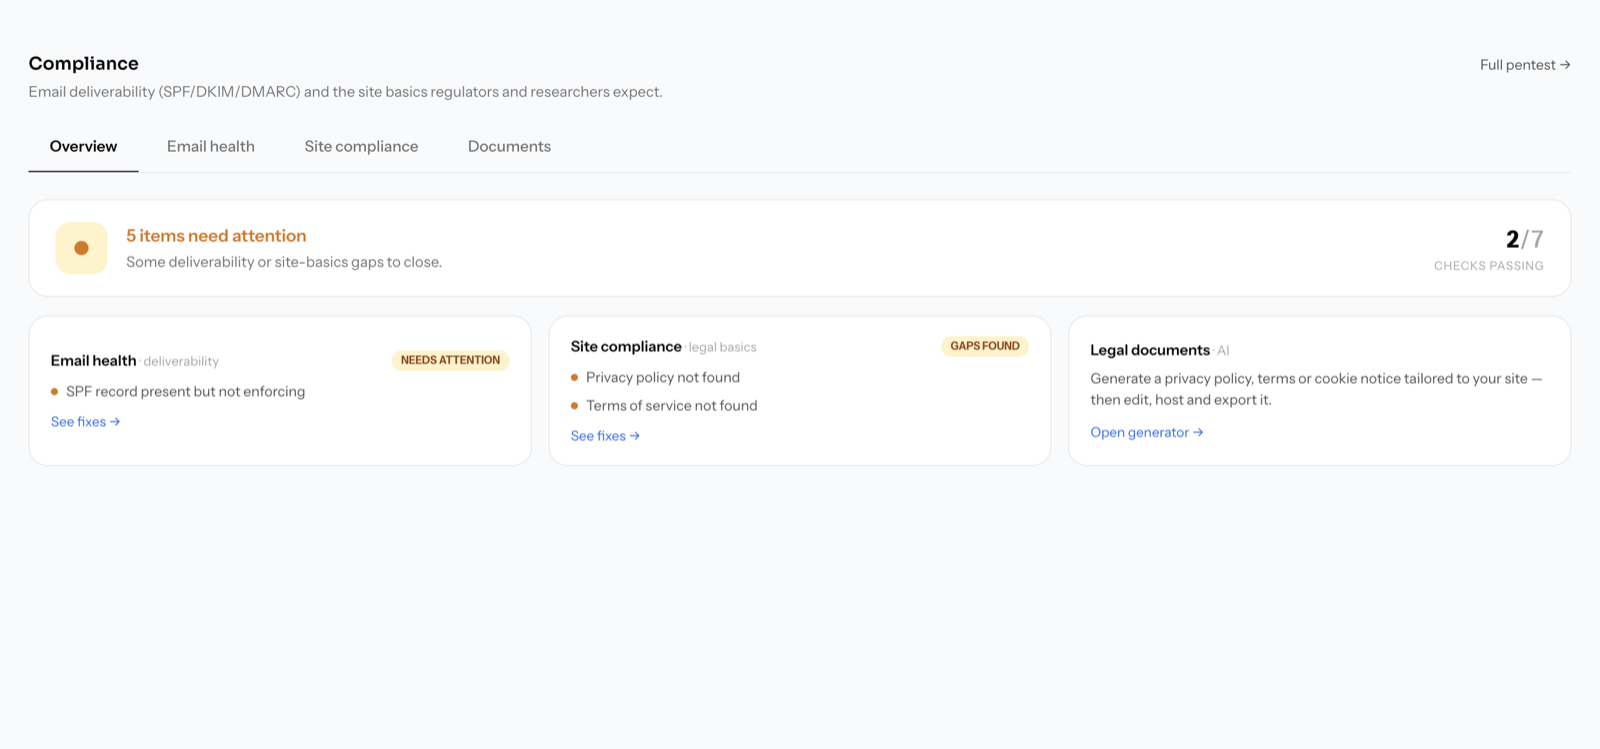Open the legal documents generator link

click(x=1147, y=432)
